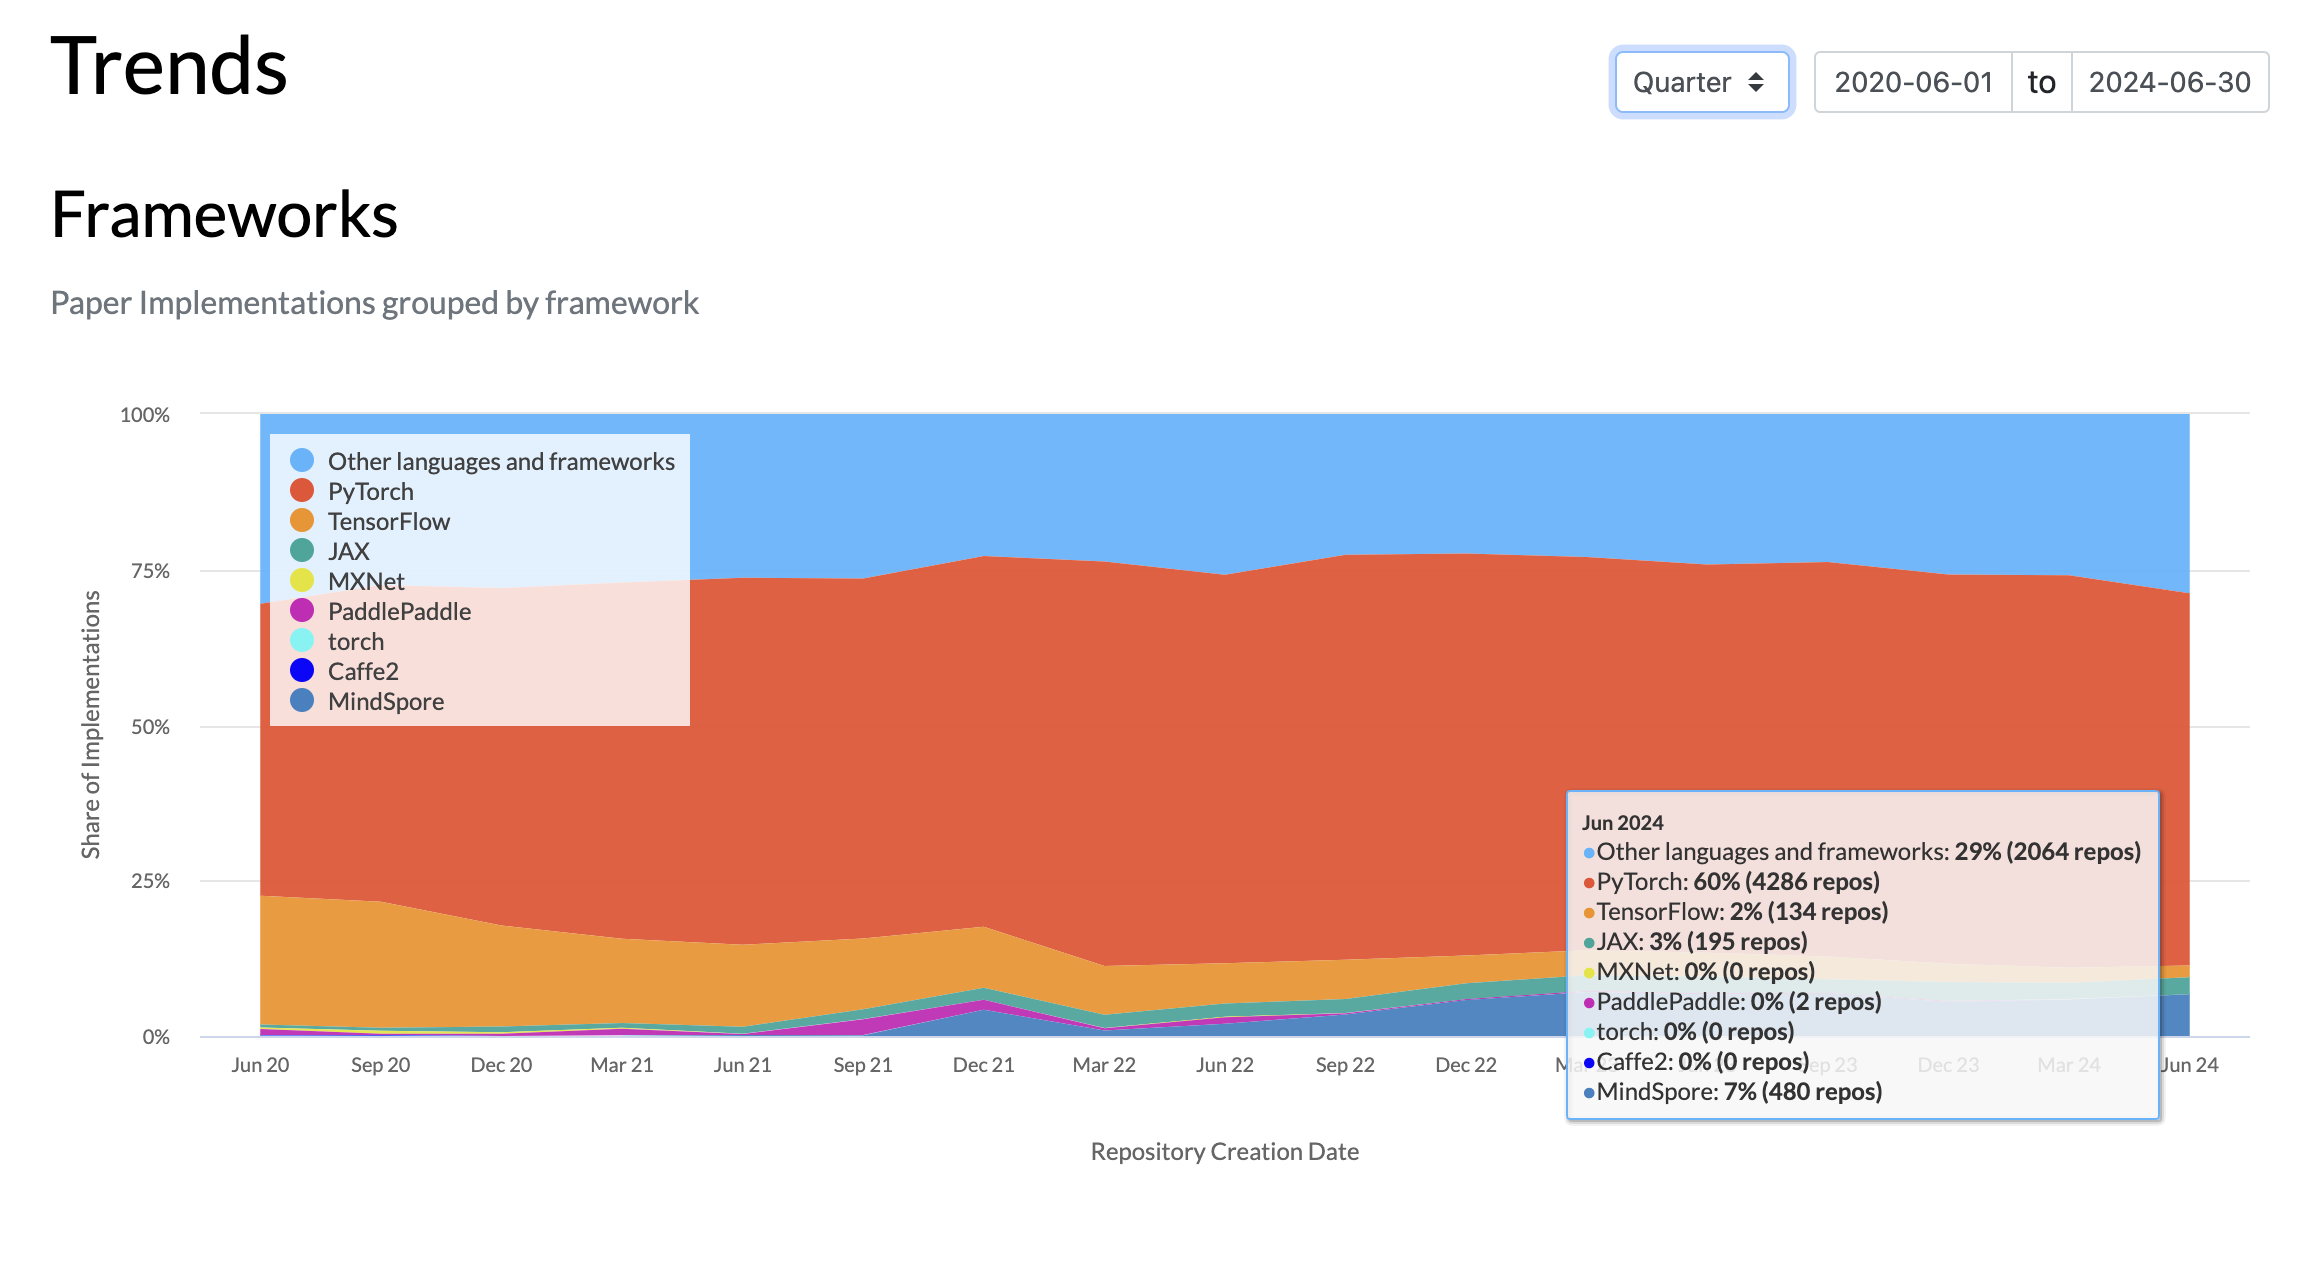Click the PaddlePaddle magenta legend dot
2300x1268 pixels.
(x=302, y=611)
